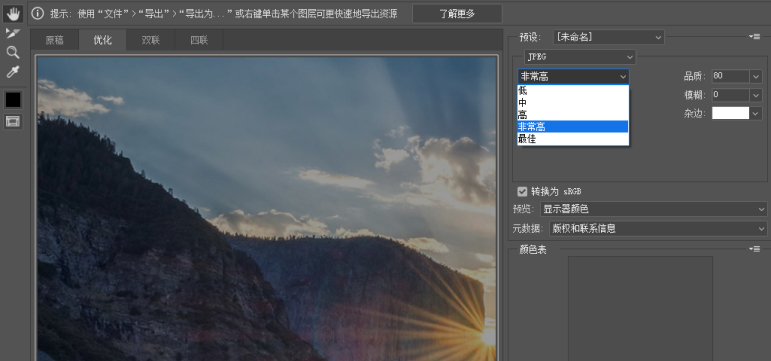771x361 pixels.
Task: Select the Eyedropper tool
Action: (x=13, y=72)
